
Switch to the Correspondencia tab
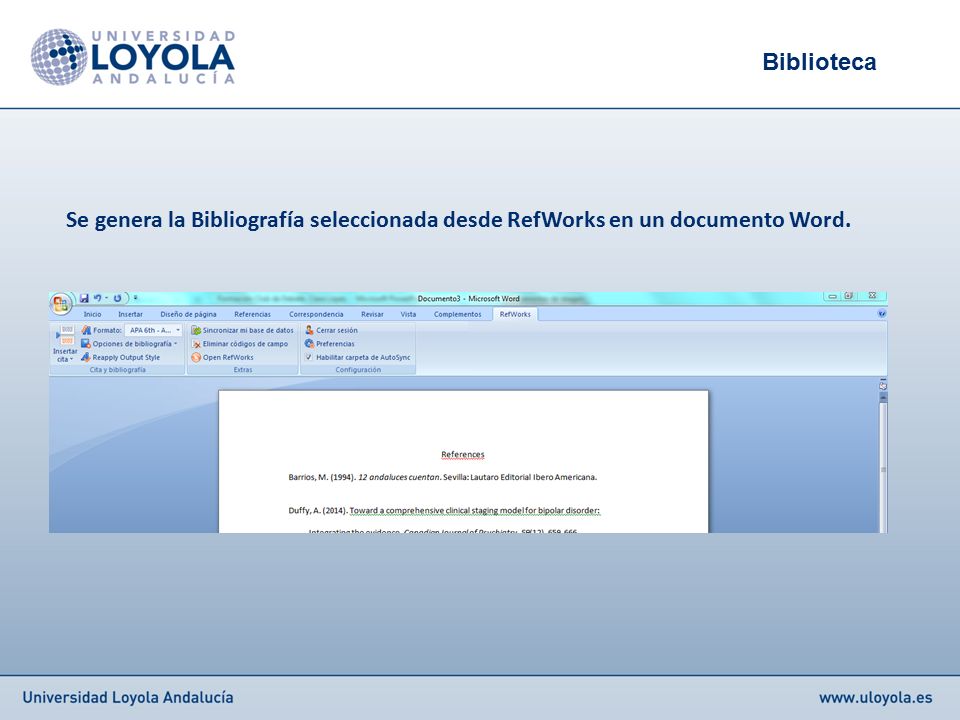click(316, 314)
